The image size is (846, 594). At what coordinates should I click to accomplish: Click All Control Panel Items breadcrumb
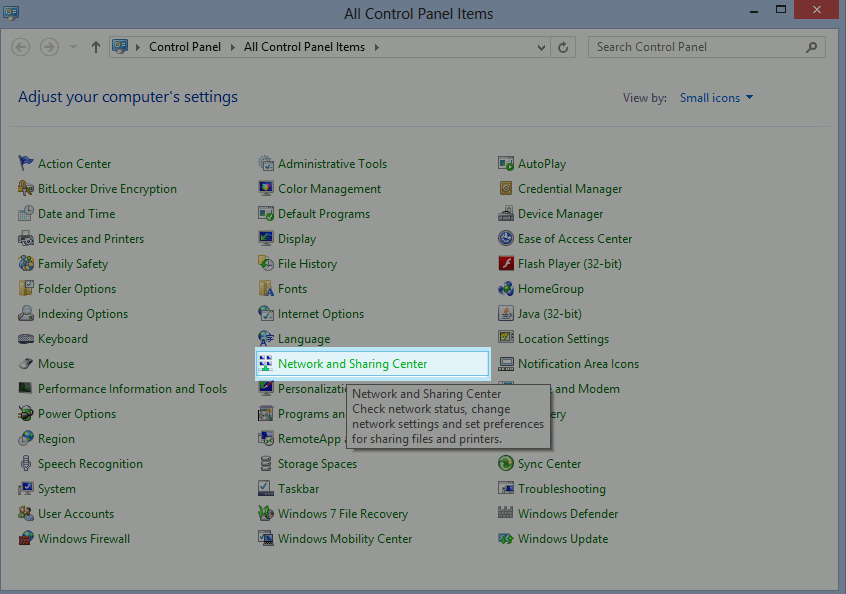304,47
